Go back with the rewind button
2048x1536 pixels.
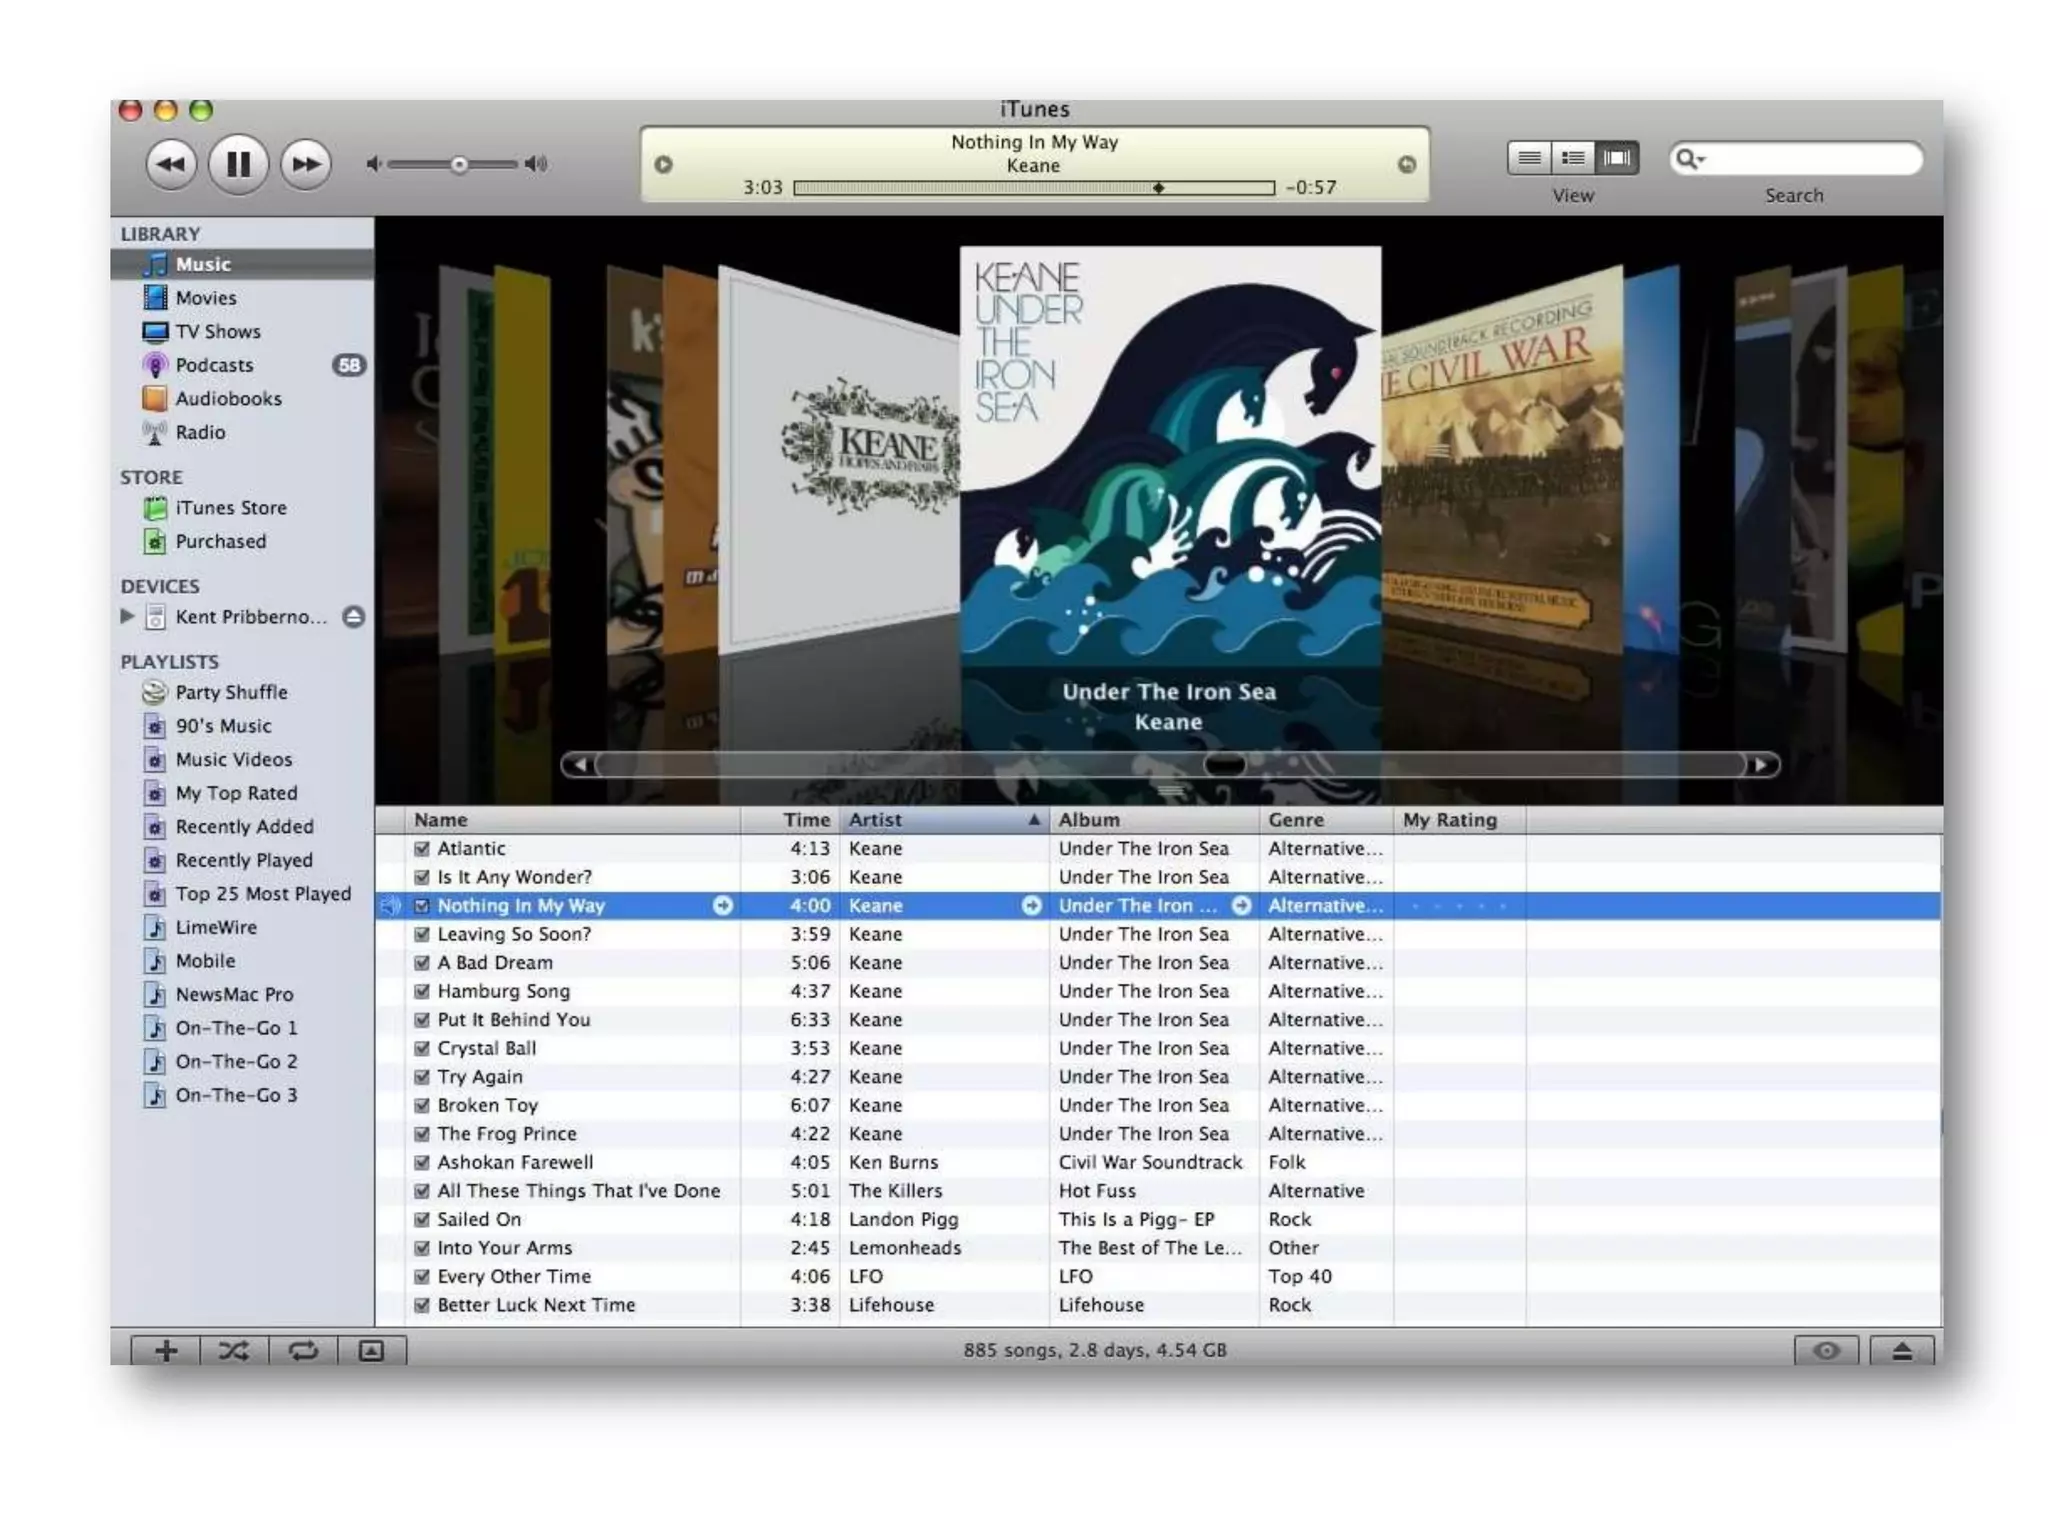[x=171, y=163]
